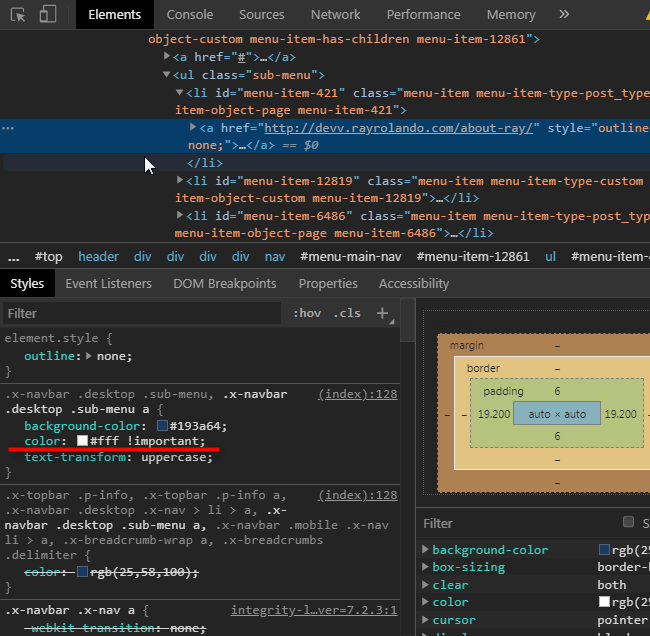The width and height of the screenshot is (650, 636).
Task: Open the Network tab
Action: 335,15
